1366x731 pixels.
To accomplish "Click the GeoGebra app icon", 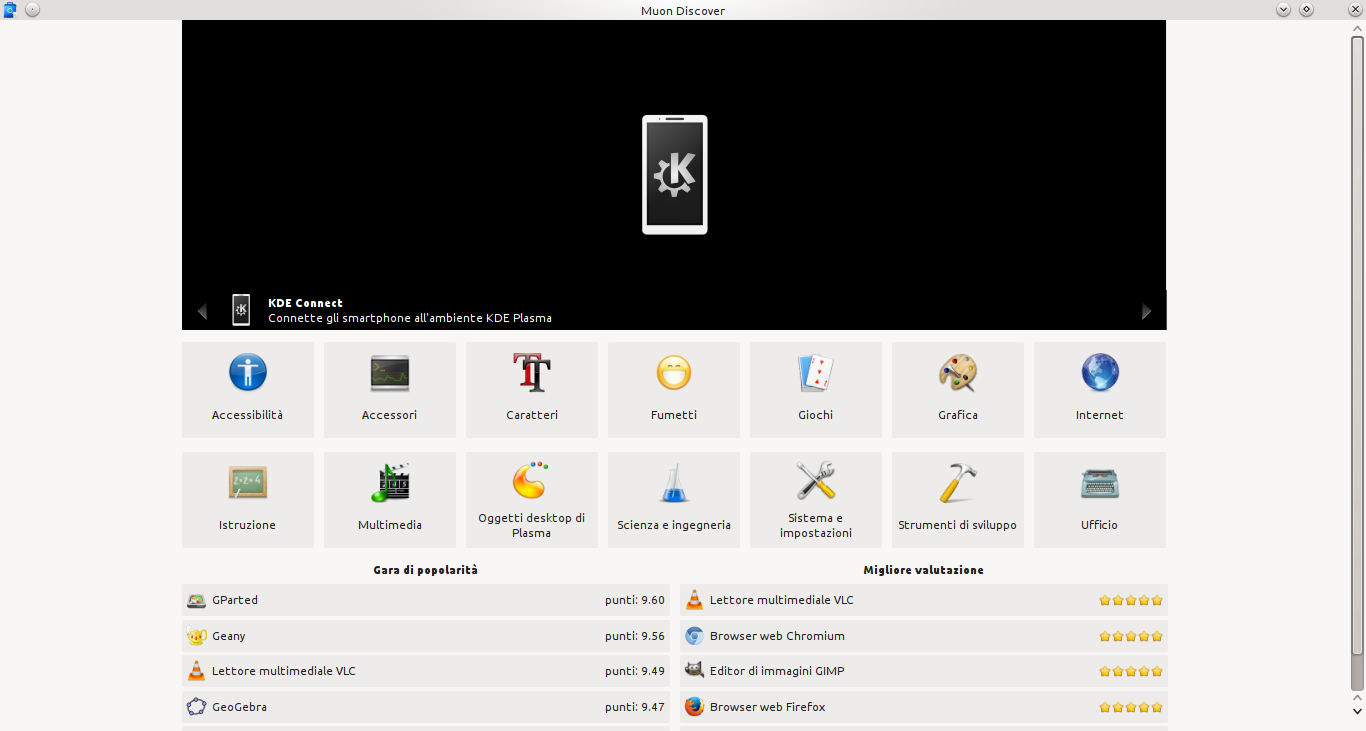I will 196,707.
